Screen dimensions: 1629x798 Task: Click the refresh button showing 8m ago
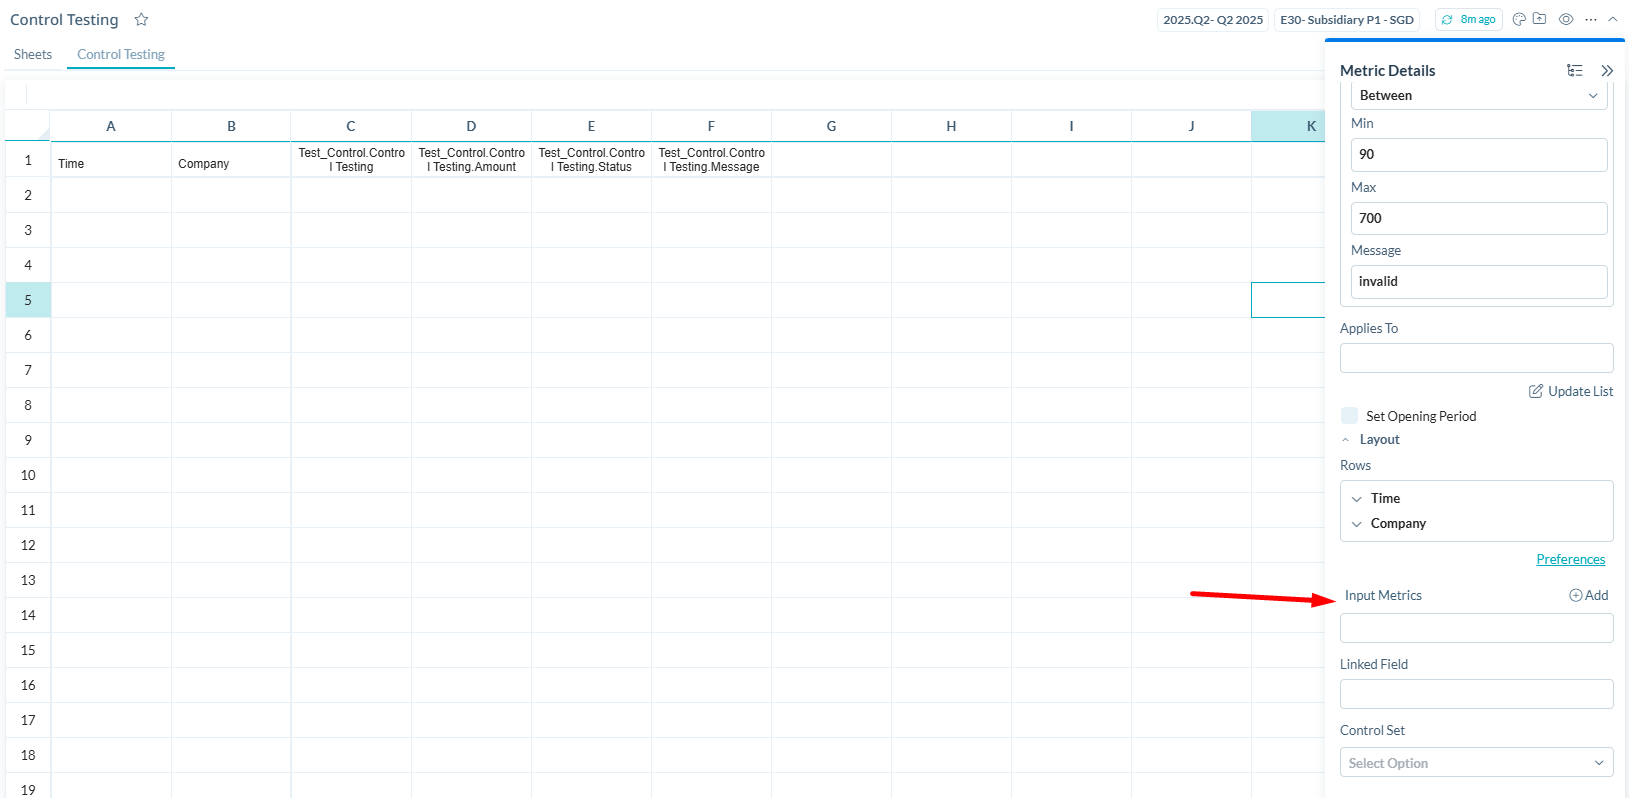[x=1468, y=20]
